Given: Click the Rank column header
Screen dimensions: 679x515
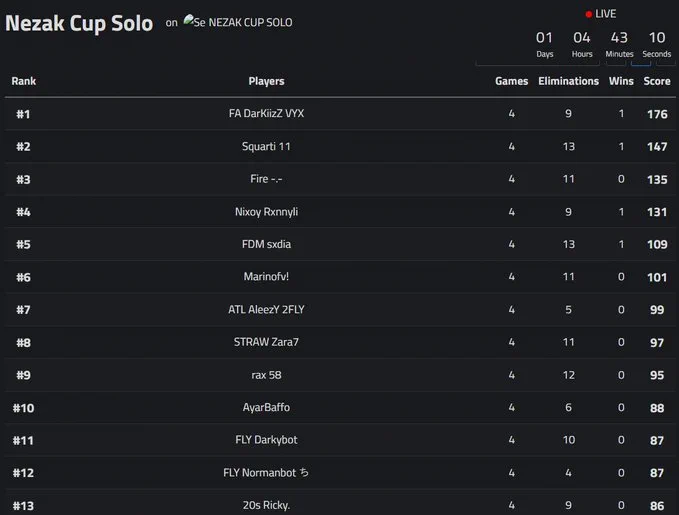Looking at the screenshot, I should (24, 81).
